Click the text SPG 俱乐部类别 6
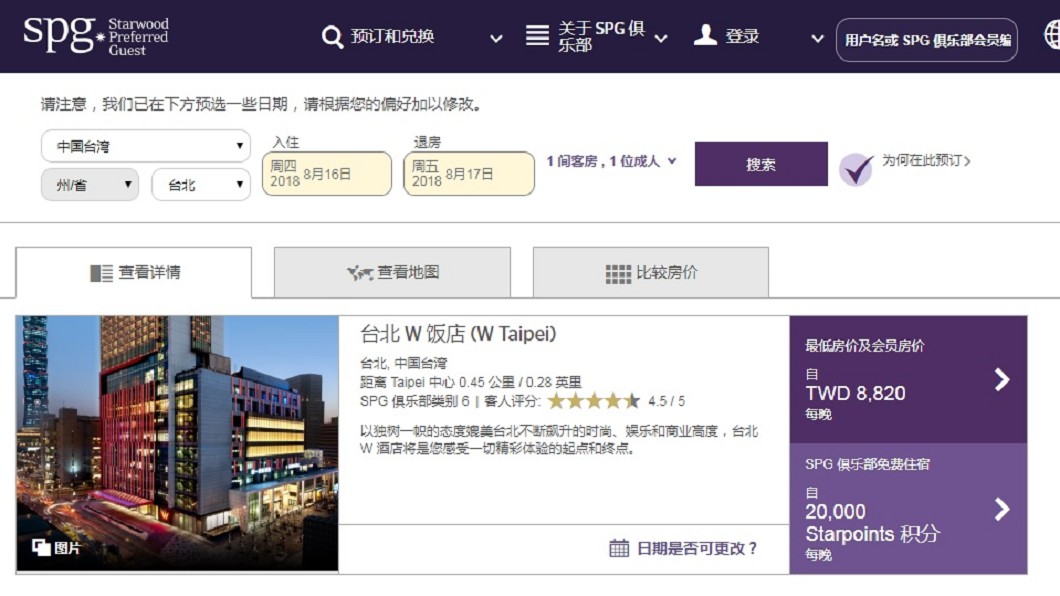The width and height of the screenshot is (1060, 596). [x=414, y=401]
